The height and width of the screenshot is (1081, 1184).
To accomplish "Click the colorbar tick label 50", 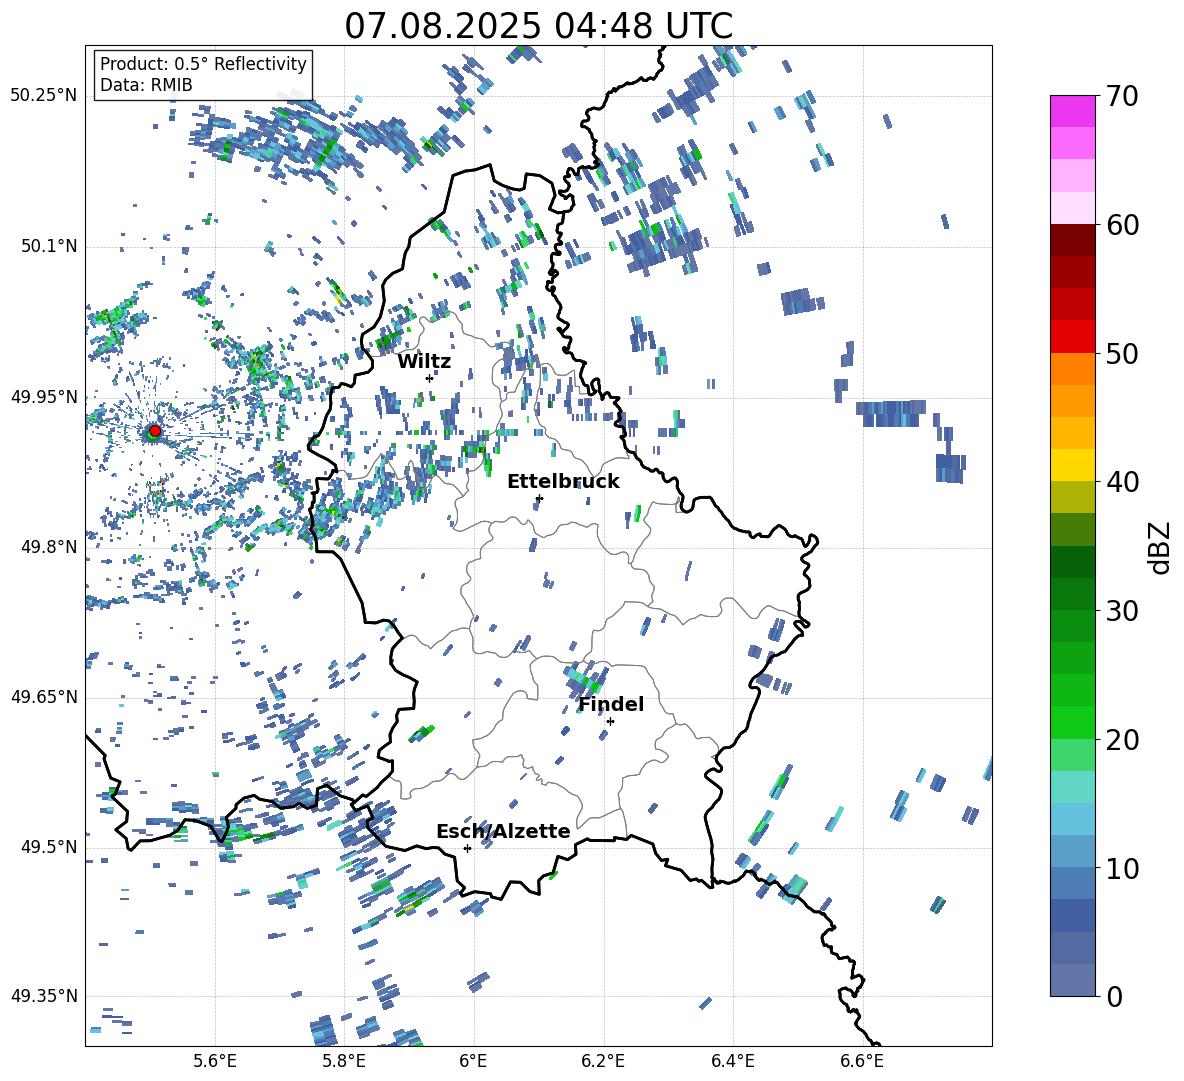I will coord(1122,353).
